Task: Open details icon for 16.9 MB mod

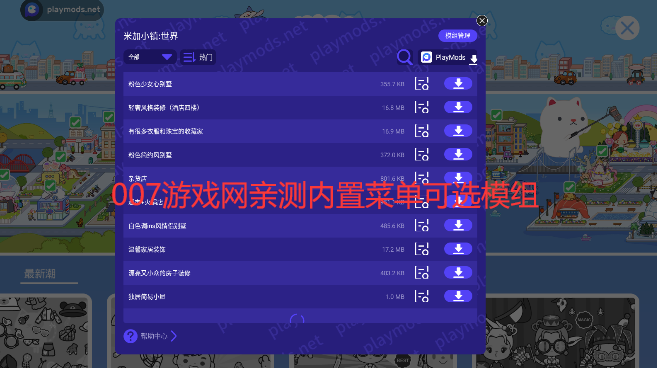Action: tap(422, 131)
